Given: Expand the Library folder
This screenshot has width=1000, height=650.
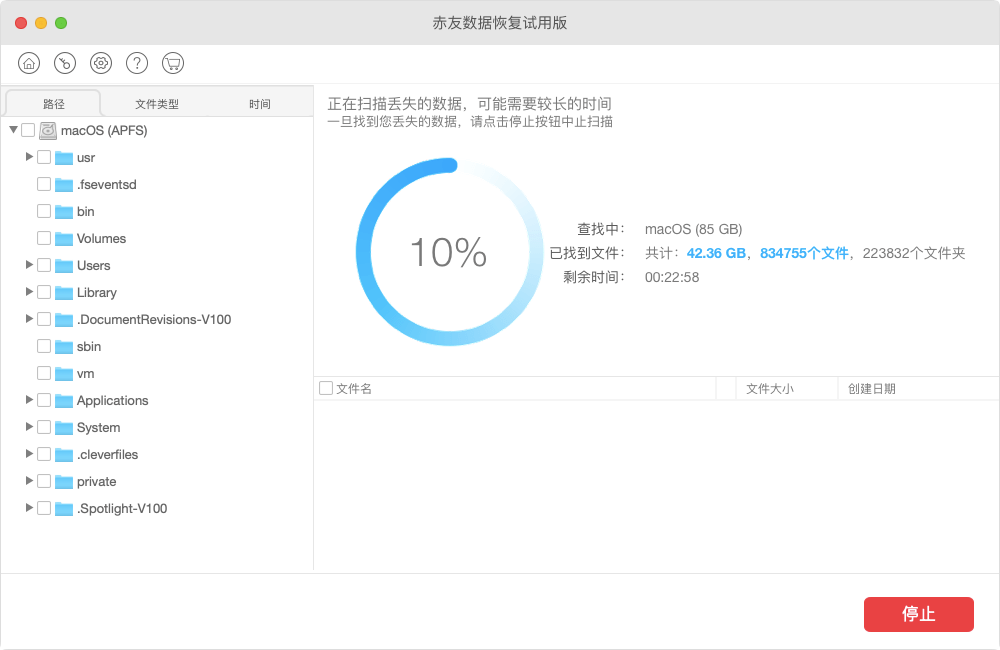Looking at the screenshot, I should 29,292.
